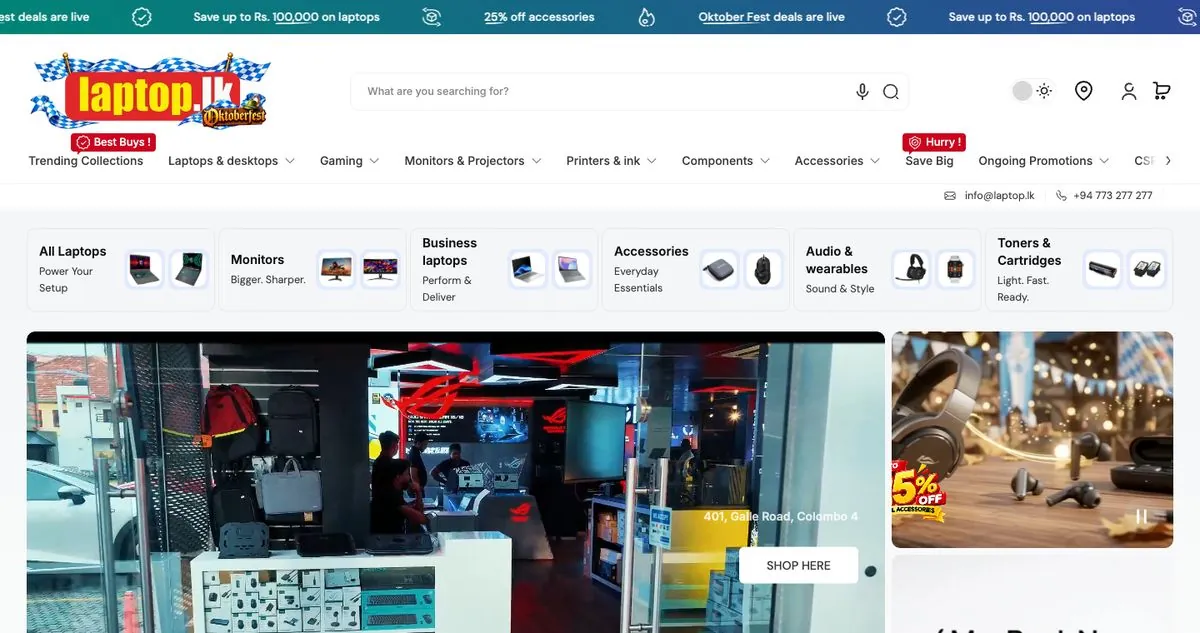Click the Hurry! badge
The image size is (1200, 633).
(x=934, y=142)
